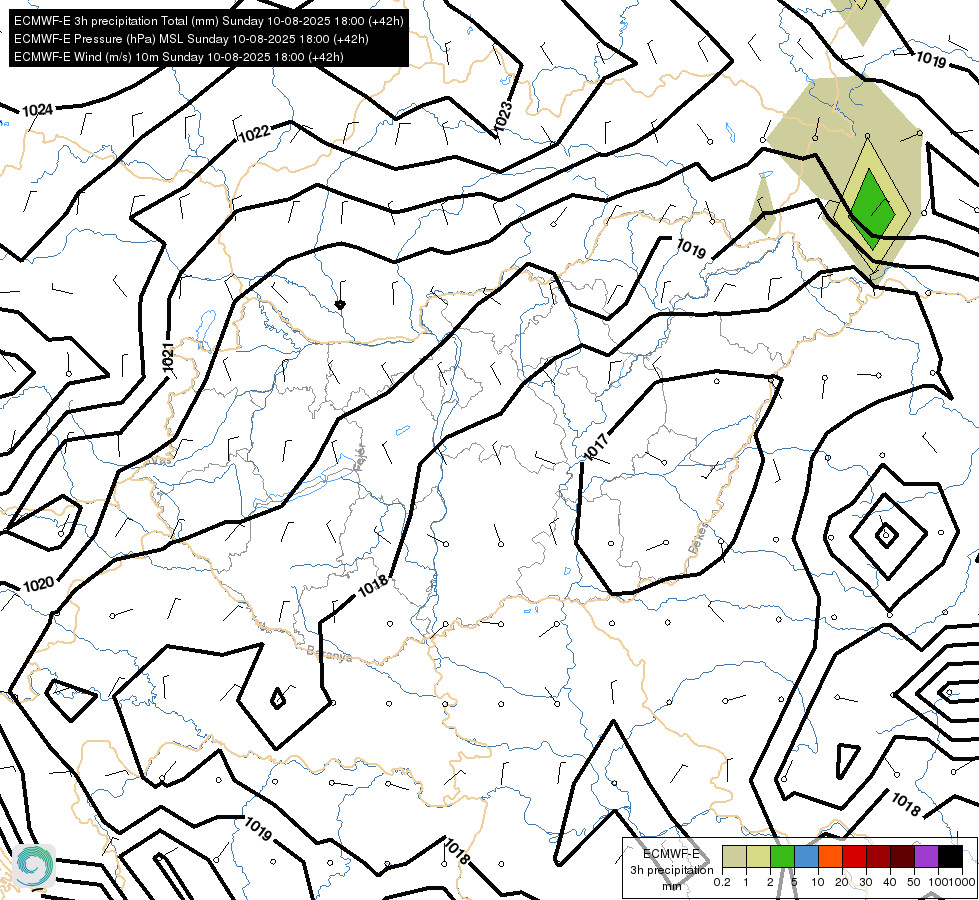The height and width of the screenshot is (900, 979).
Task: Select the orange 10 mm legend swatch
Action: [830, 856]
